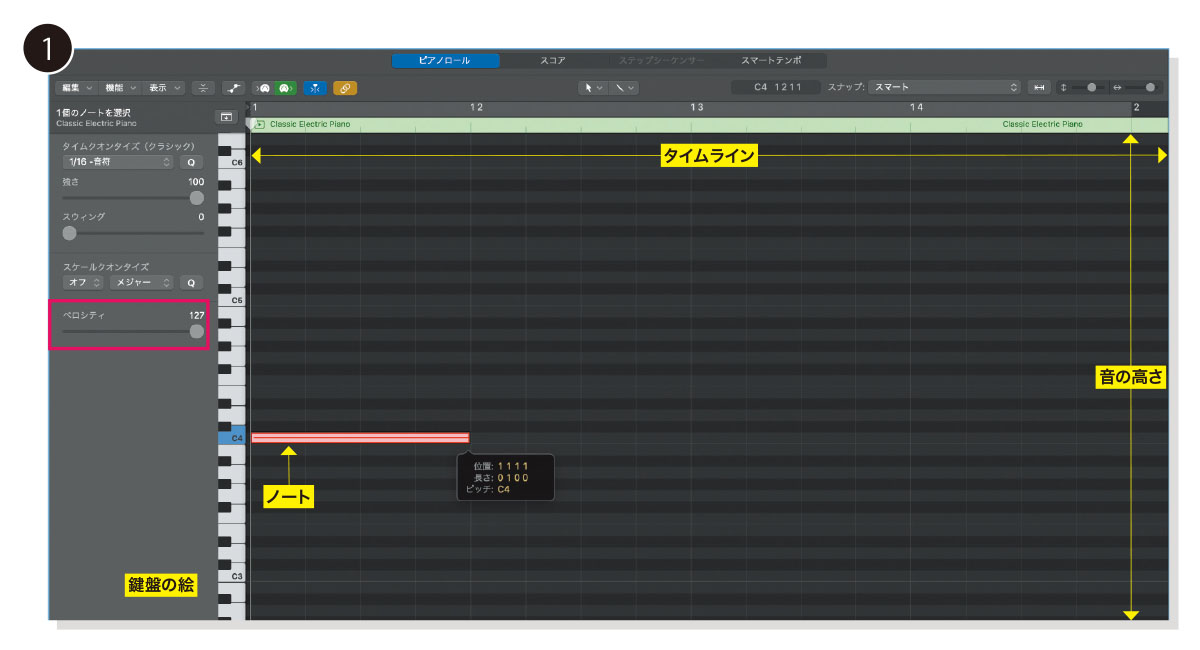Image resolution: width=1200 pixels, height=650 pixels.
Task: Toggle the automation curve button
Action: (233, 88)
